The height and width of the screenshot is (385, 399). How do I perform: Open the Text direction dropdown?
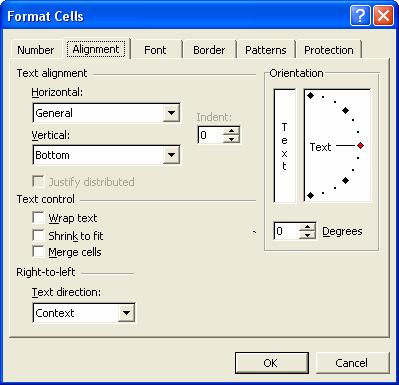(x=126, y=313)
